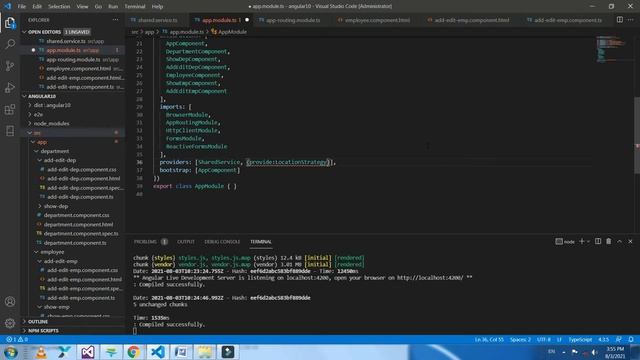This screenshot has width=640, height=360.
Task: Open the Accounts icon in activity bar
Action: [x=10, y=302]
